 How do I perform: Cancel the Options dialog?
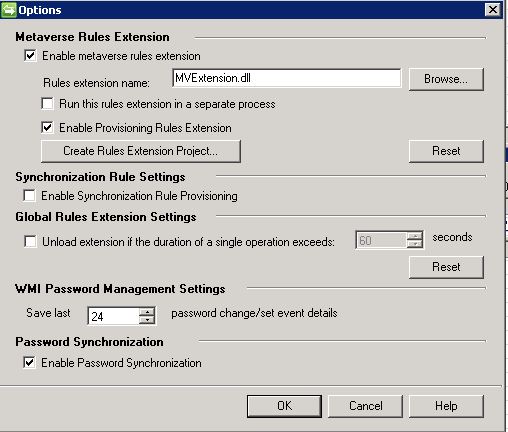[365, 406]
